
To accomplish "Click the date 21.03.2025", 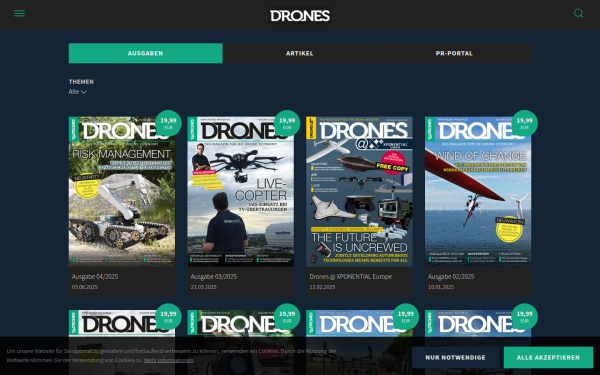I will coord(204,287).
